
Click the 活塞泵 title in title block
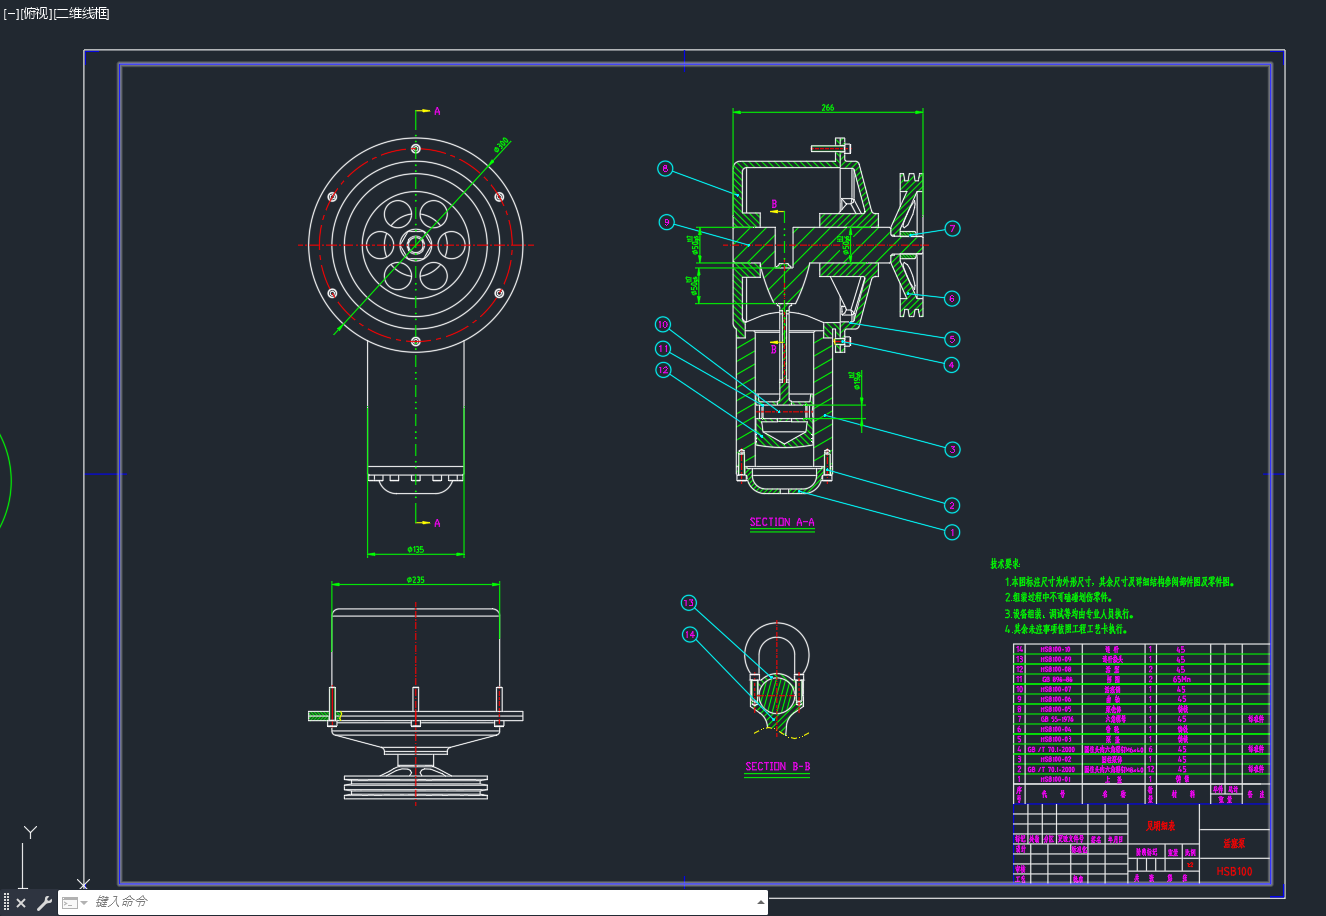(x=1234, y=844)
